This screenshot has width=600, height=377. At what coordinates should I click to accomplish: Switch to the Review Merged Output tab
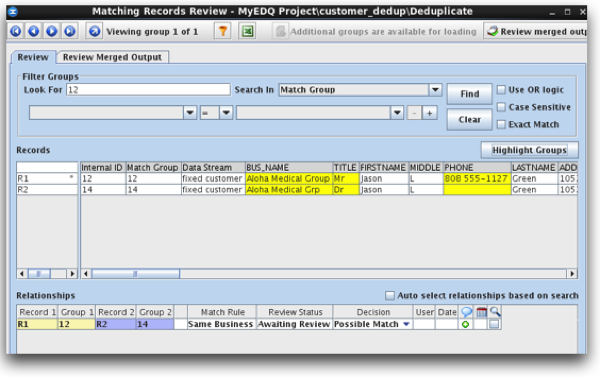(112, 57)
